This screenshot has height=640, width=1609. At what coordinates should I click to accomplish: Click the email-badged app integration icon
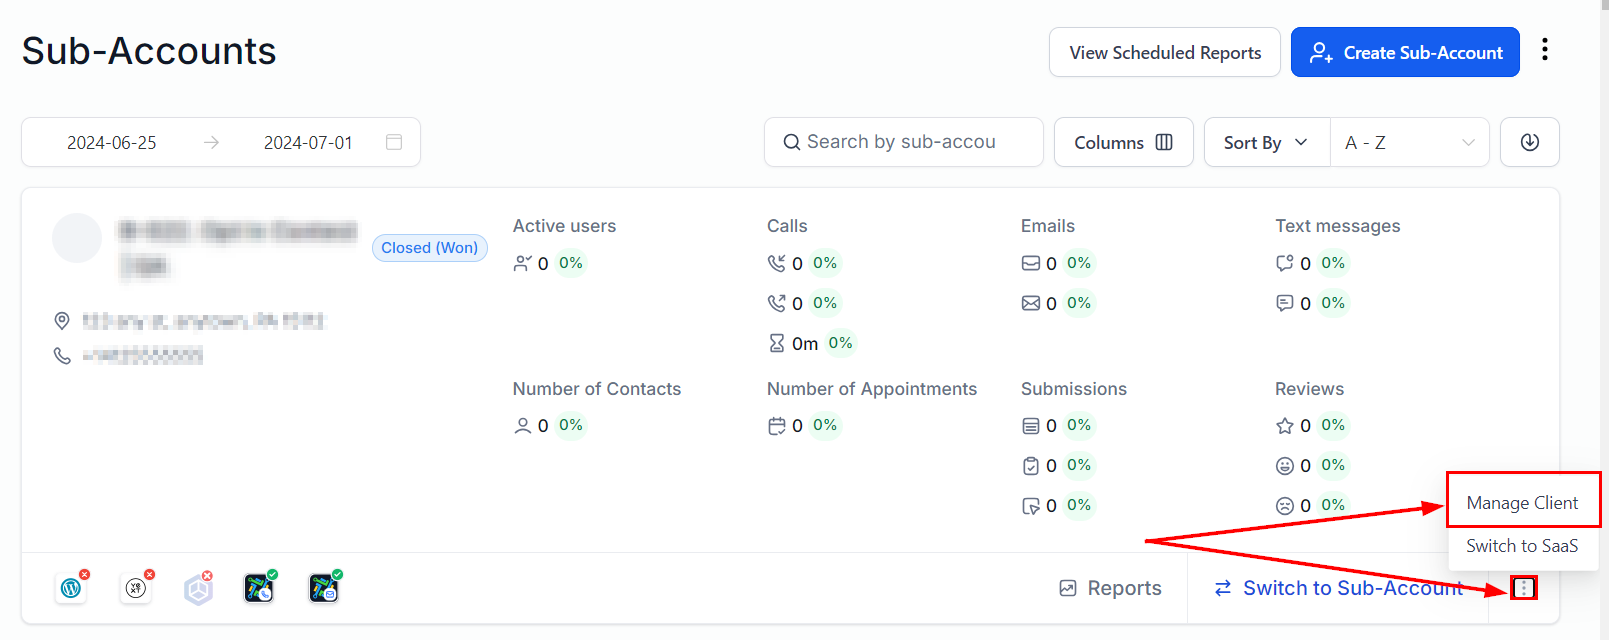324,588
